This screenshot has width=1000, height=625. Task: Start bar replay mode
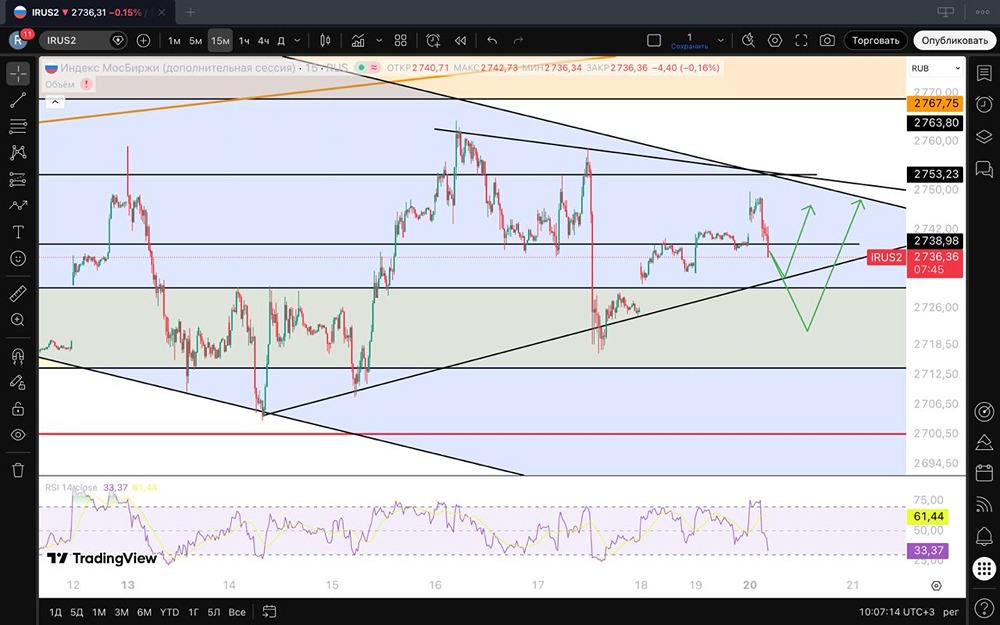point(460,40)
